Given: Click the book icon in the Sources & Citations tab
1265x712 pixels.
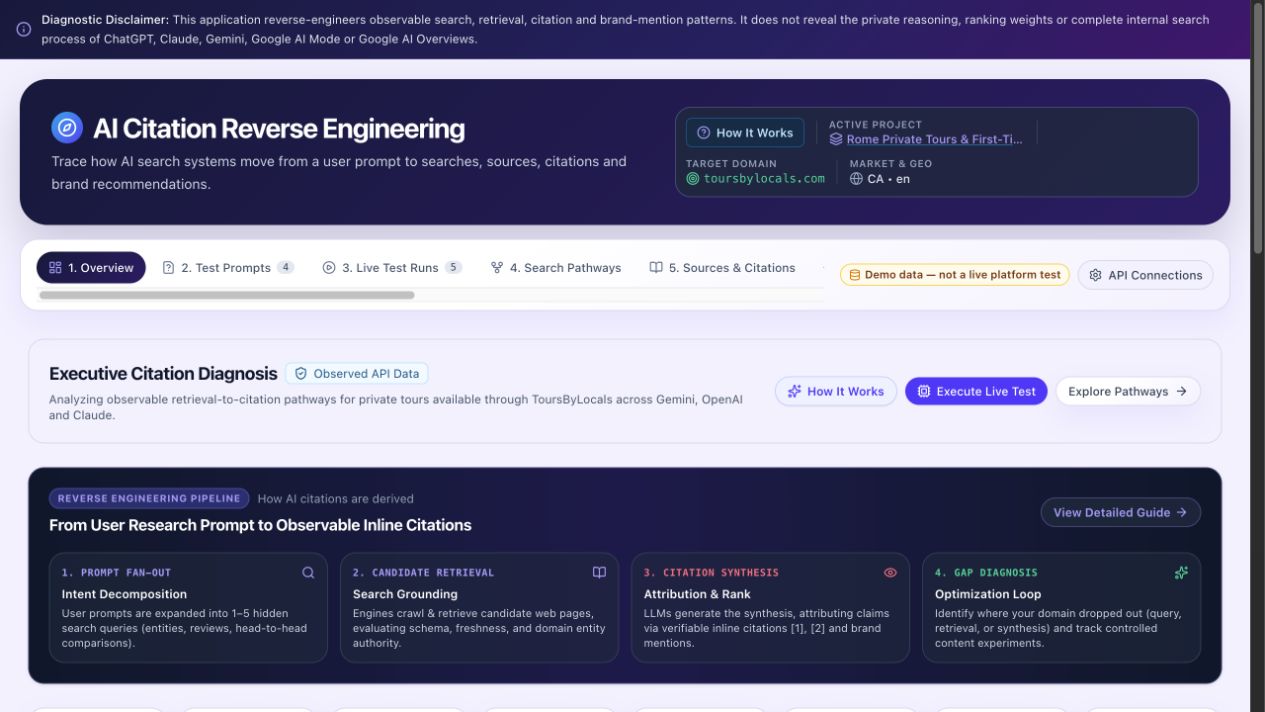Looking at the screenshot, I should [656, 268].
